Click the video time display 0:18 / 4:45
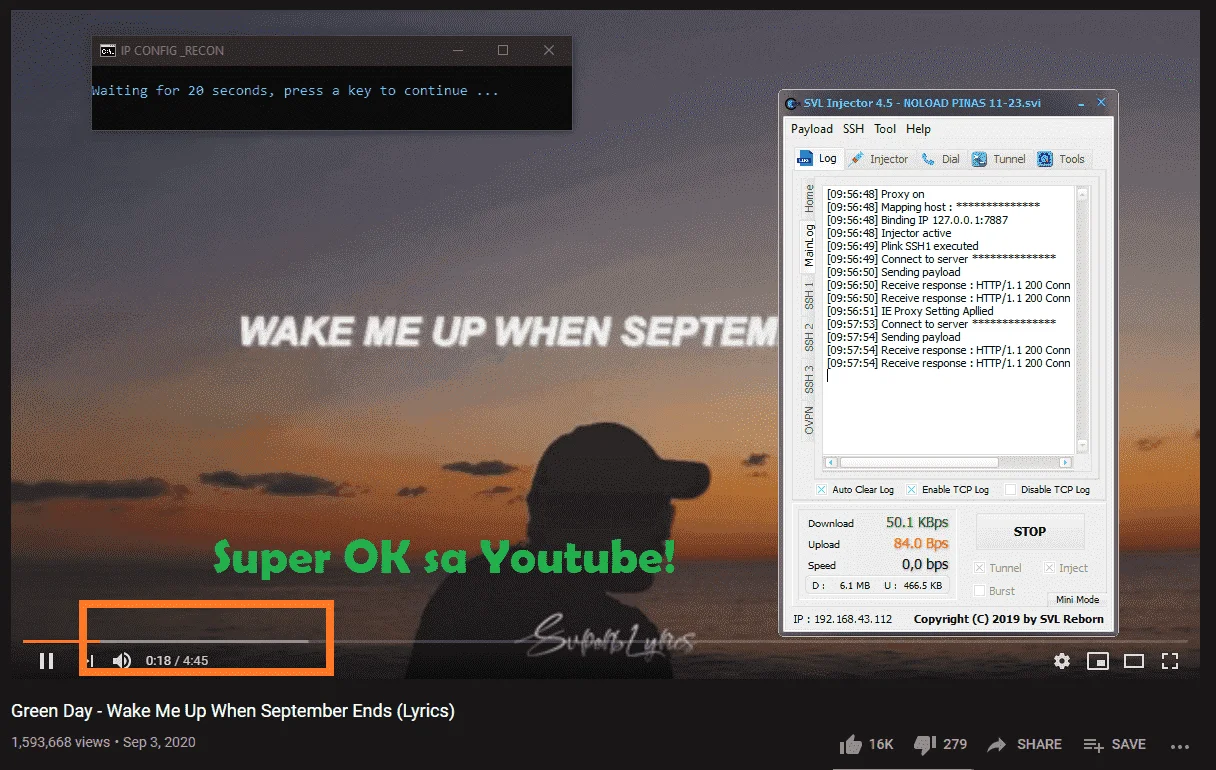Screen dimensions: 1216x770 (x=177, y=661)
